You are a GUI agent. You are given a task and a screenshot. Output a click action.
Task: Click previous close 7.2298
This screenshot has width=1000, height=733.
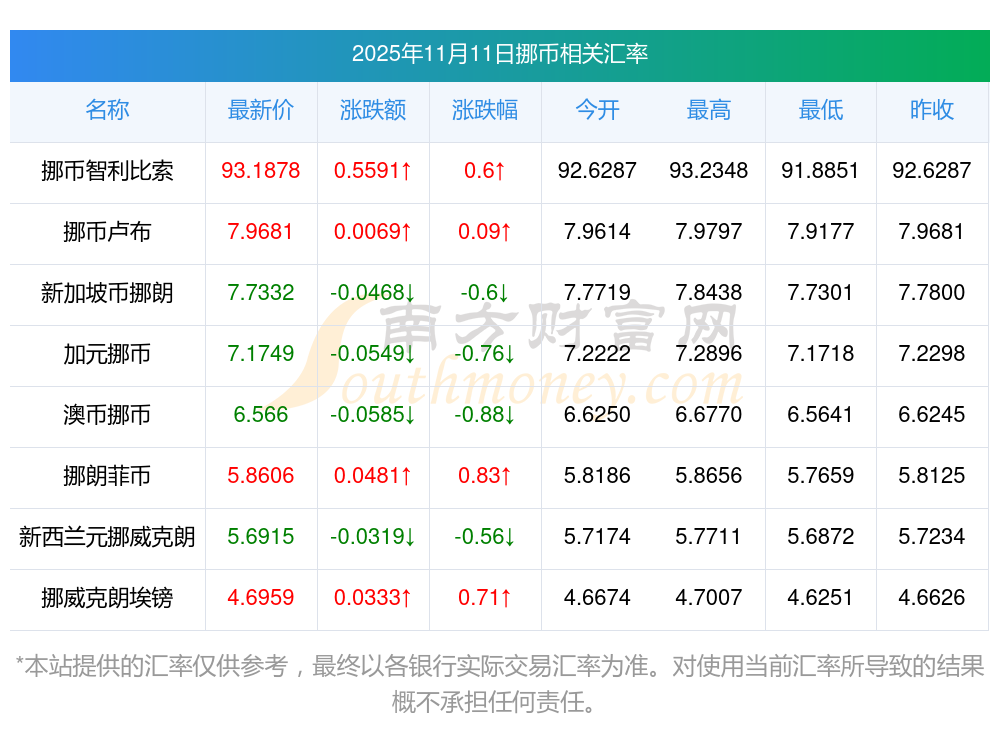coord(932,353)
